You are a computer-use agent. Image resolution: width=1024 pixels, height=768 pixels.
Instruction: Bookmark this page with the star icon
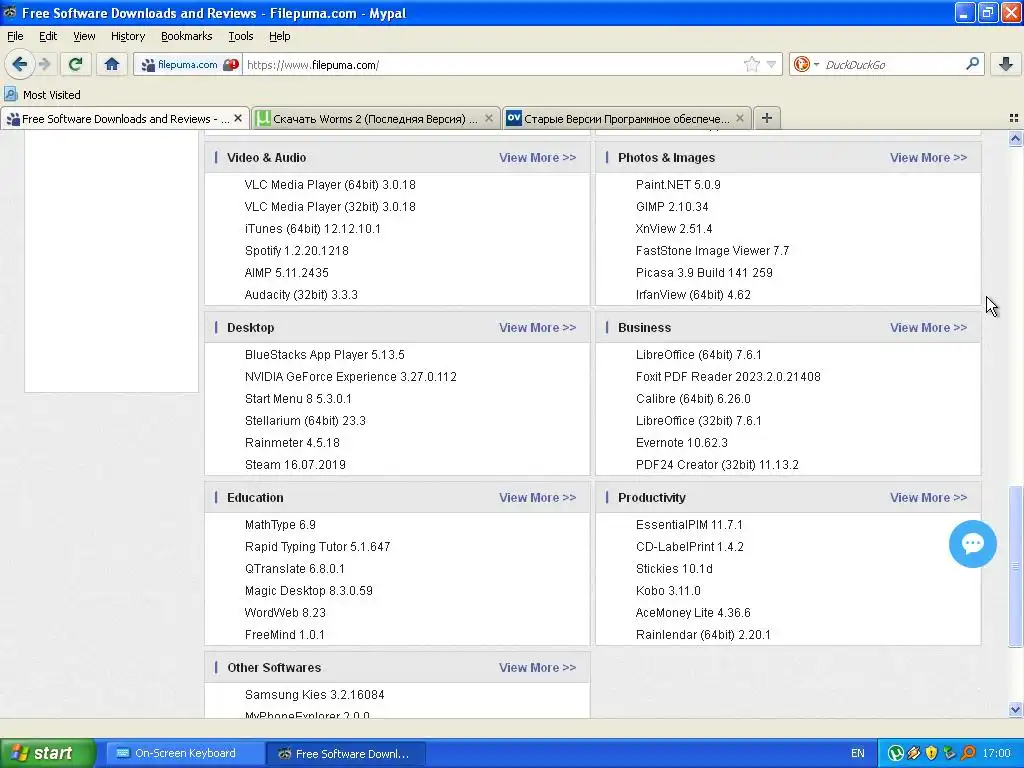tap(752, 64)
